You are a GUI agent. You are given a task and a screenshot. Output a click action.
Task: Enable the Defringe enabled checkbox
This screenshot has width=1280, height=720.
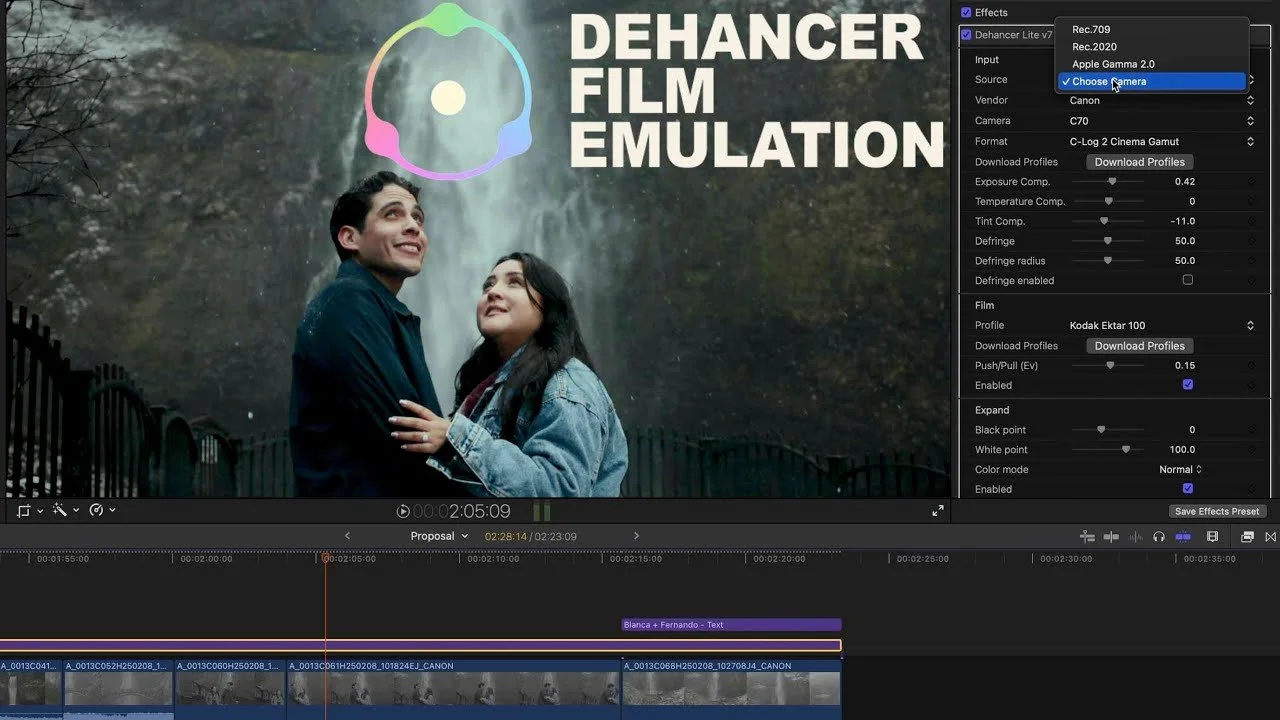1188,280
